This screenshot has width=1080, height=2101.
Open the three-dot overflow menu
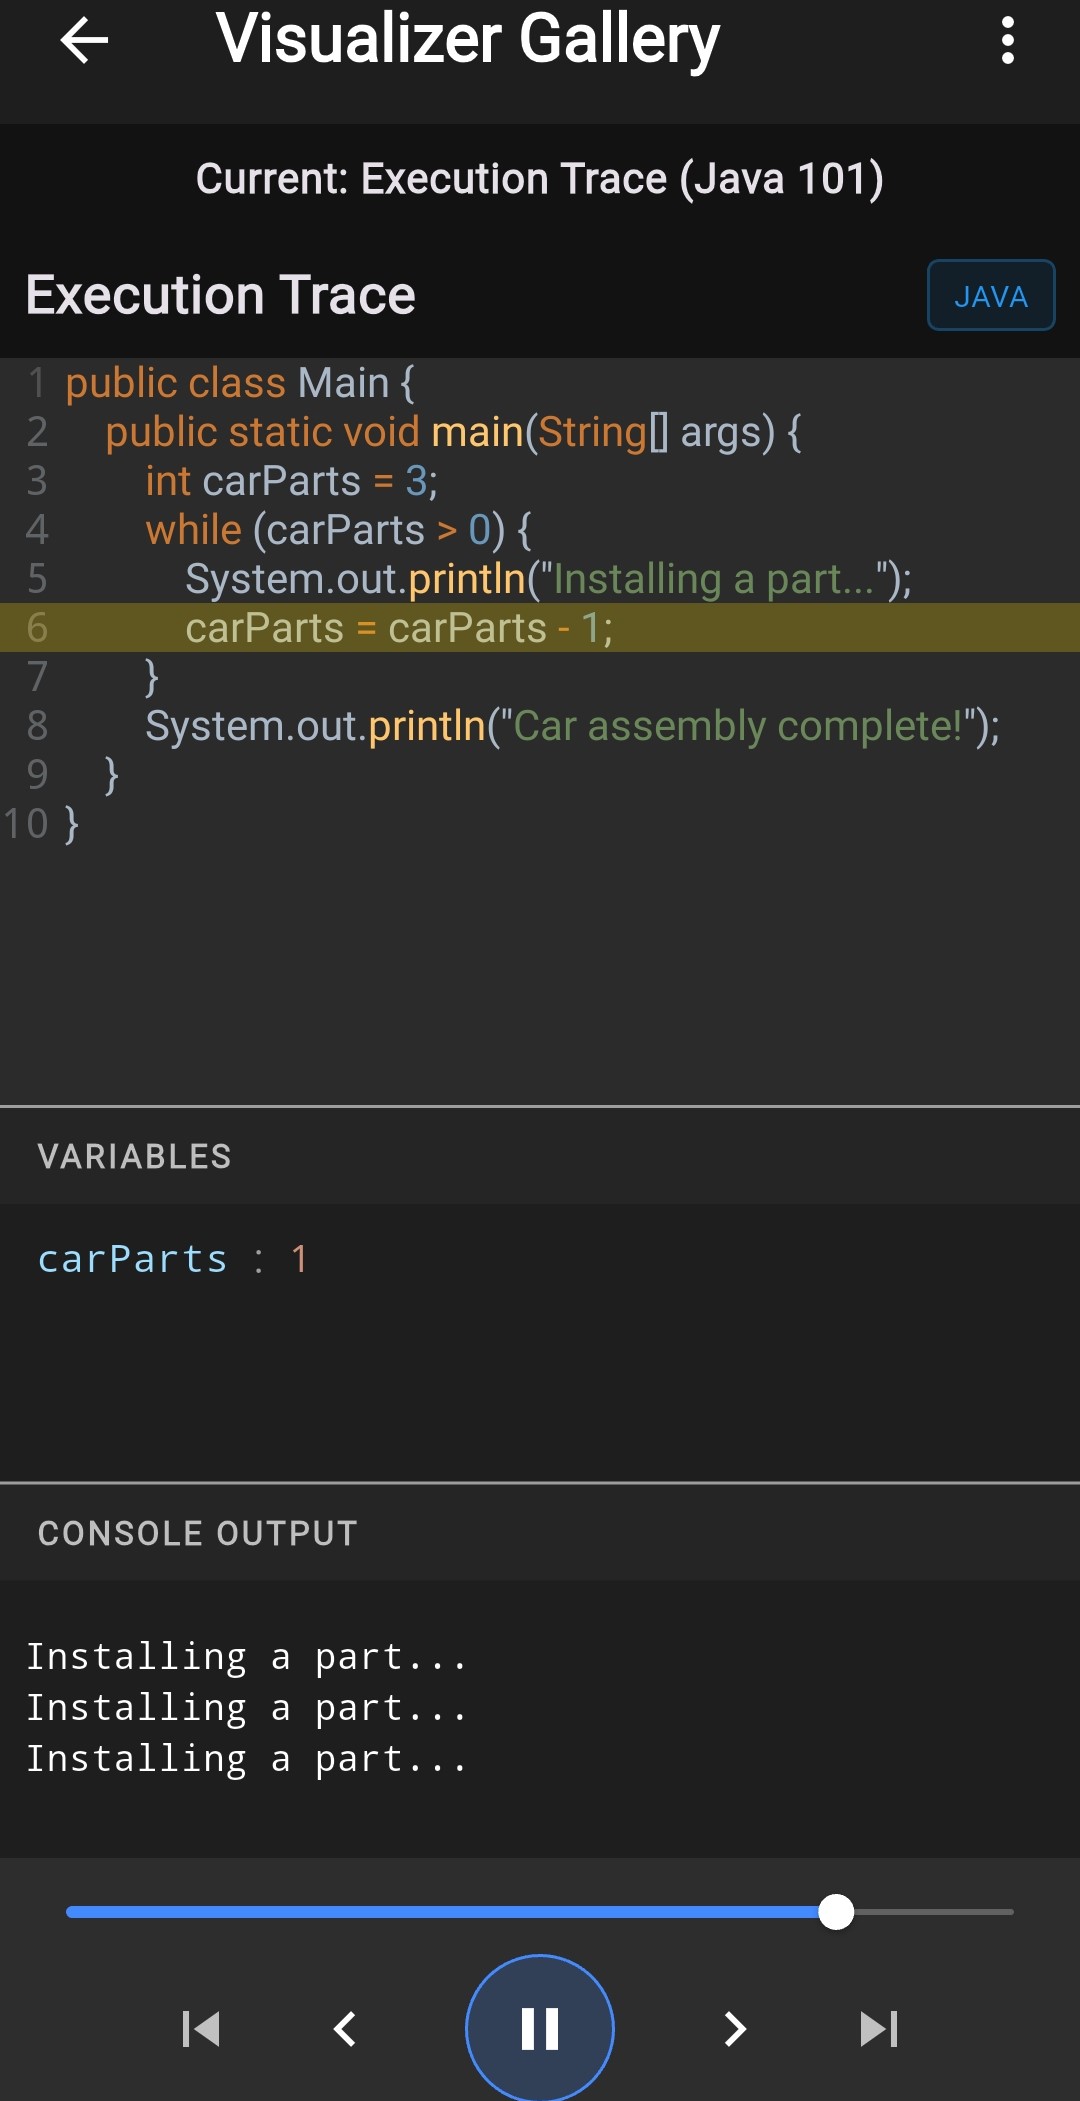pos(1007,40)
